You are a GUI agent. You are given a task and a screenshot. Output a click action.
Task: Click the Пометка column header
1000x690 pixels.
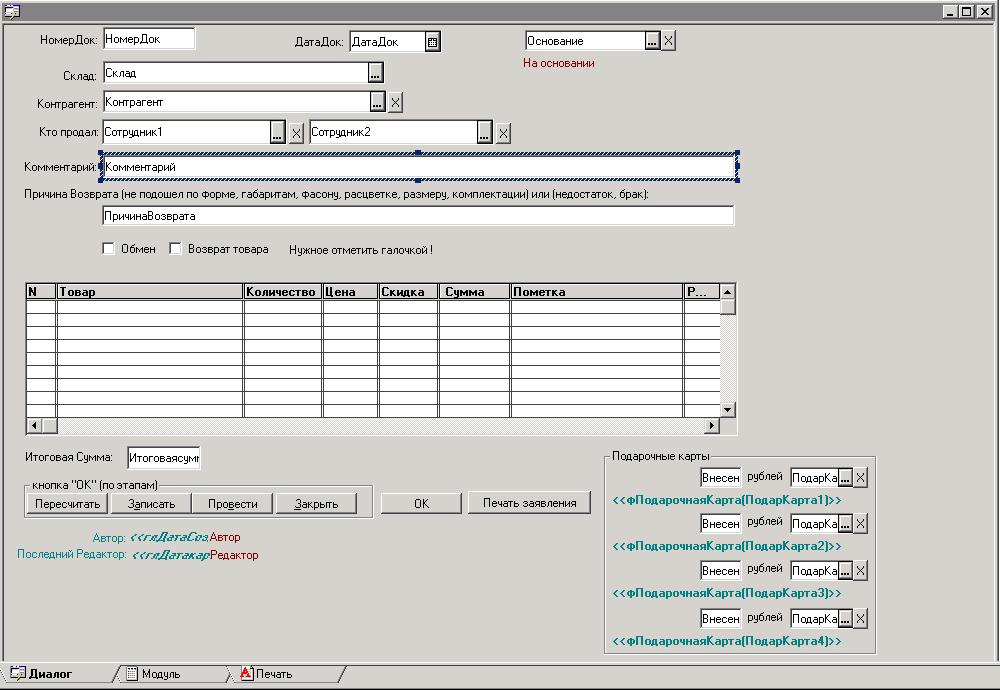click(596, 291)
